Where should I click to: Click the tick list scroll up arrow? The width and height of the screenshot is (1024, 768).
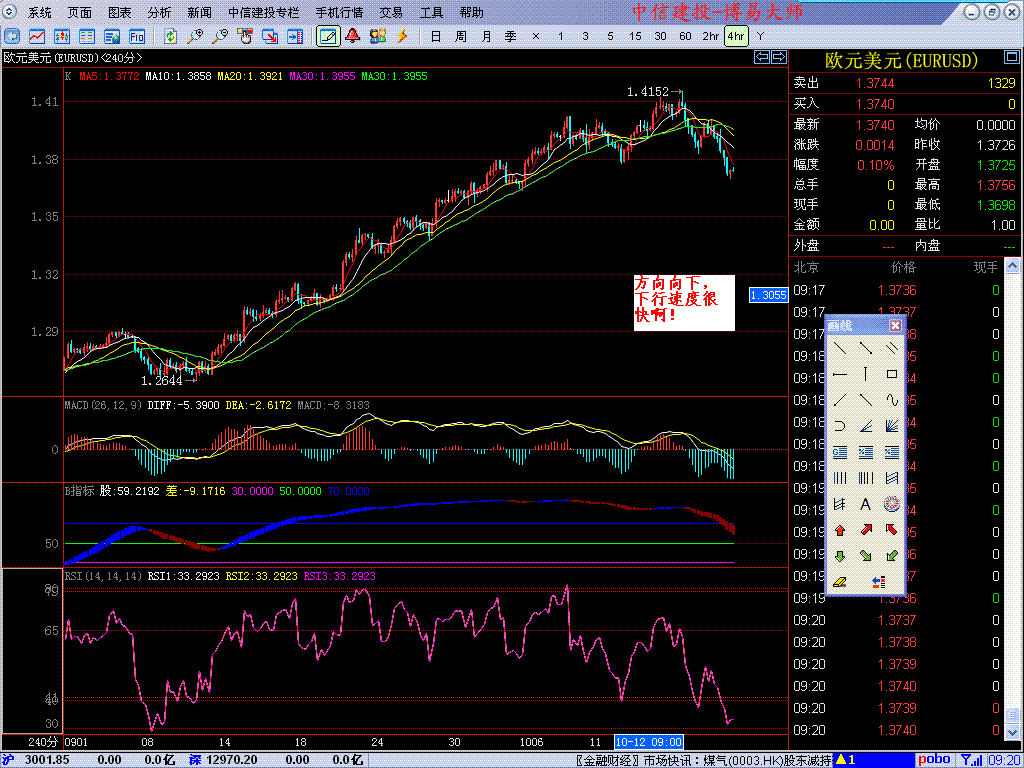(1012, 265)
